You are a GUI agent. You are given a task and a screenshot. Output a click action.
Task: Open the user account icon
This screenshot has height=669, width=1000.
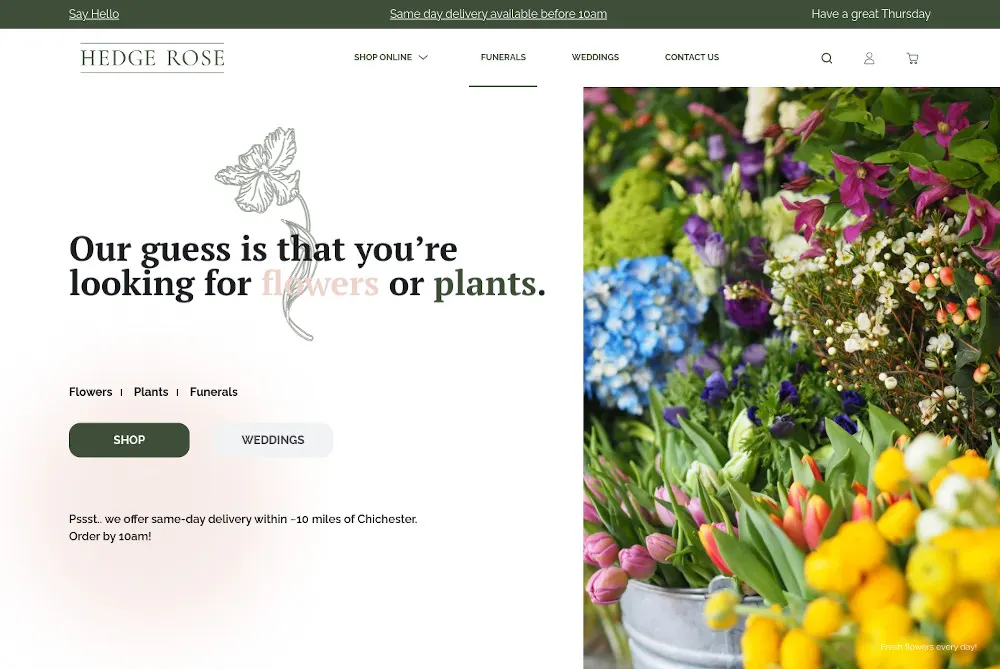click(869, 58)
